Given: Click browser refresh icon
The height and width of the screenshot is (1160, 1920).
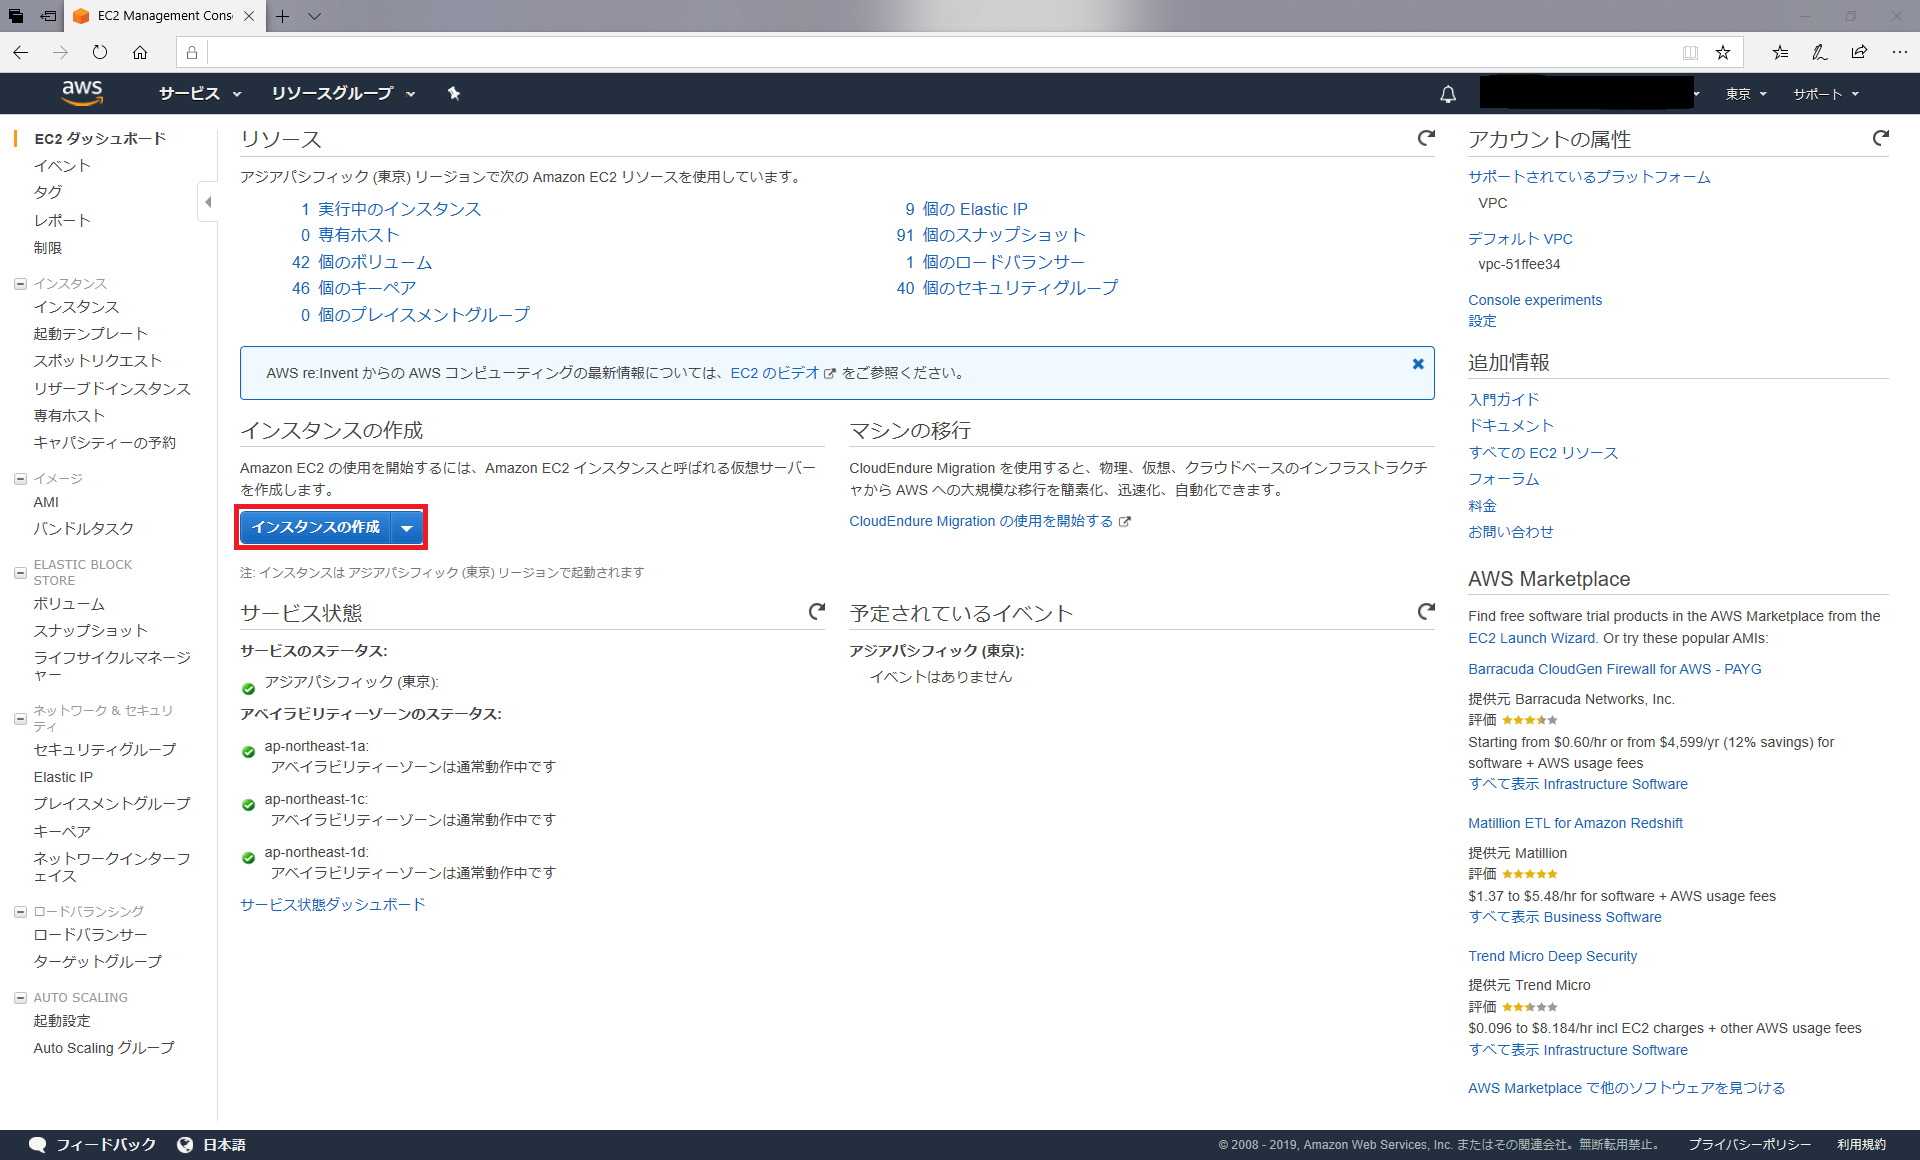Looking at the screenshot, I should pos(100,52).
